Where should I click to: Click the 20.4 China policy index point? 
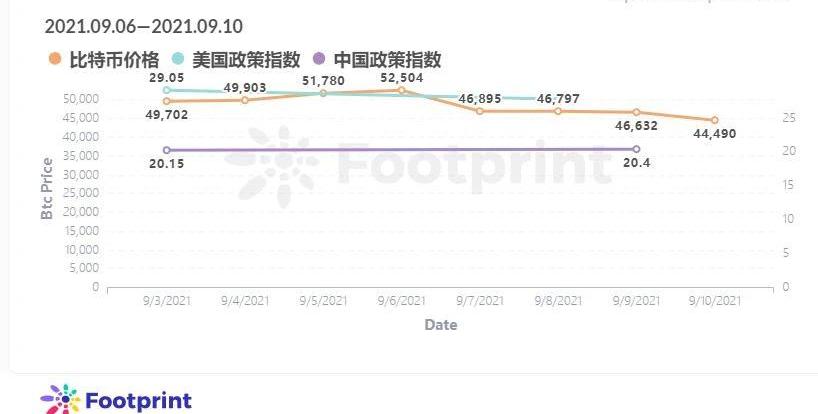pyautogui.click(x=636, y=149)
